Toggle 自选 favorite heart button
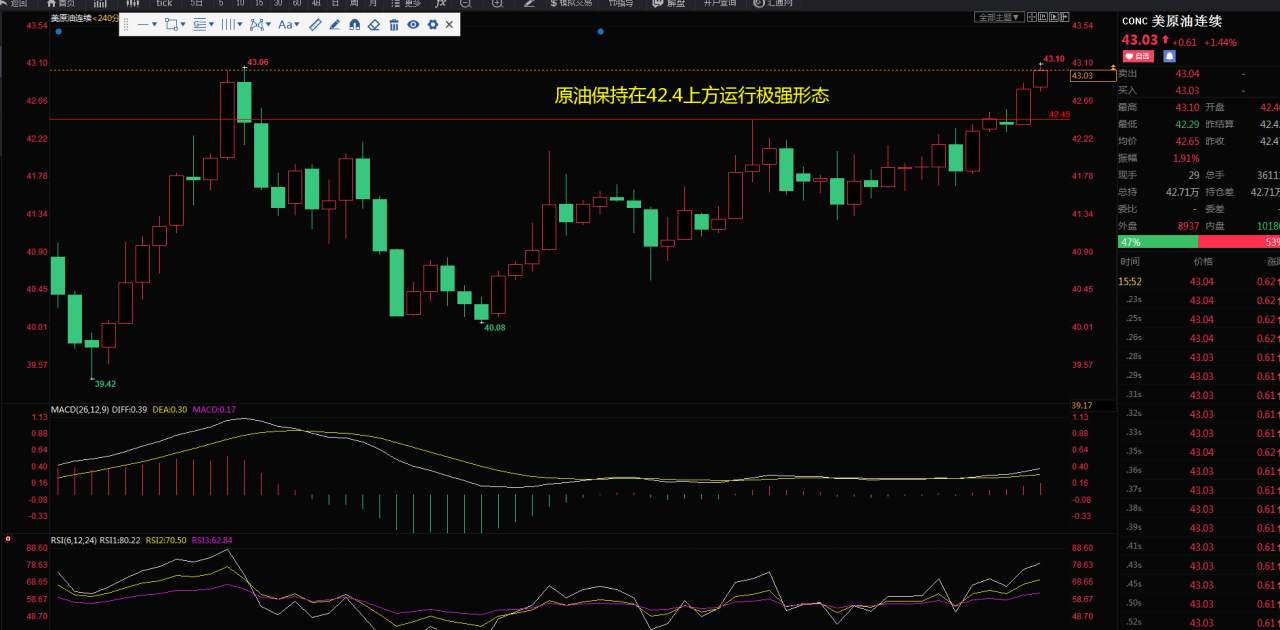 click(x=1139, y=57)
